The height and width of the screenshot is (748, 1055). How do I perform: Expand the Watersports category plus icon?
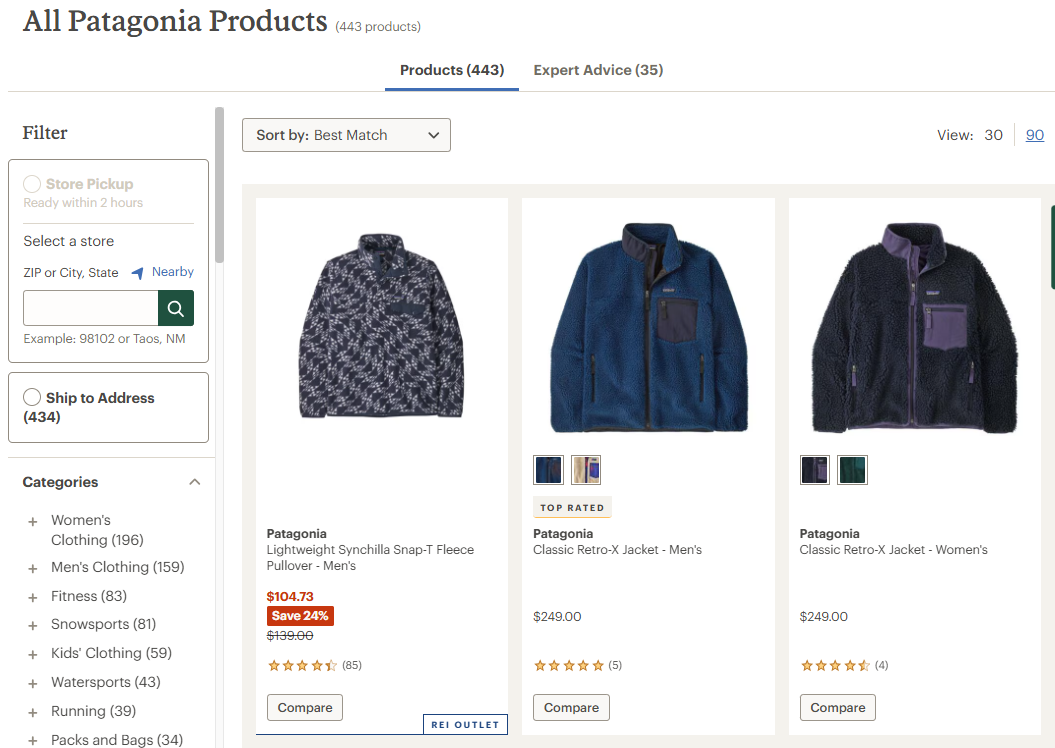point(33,683)
